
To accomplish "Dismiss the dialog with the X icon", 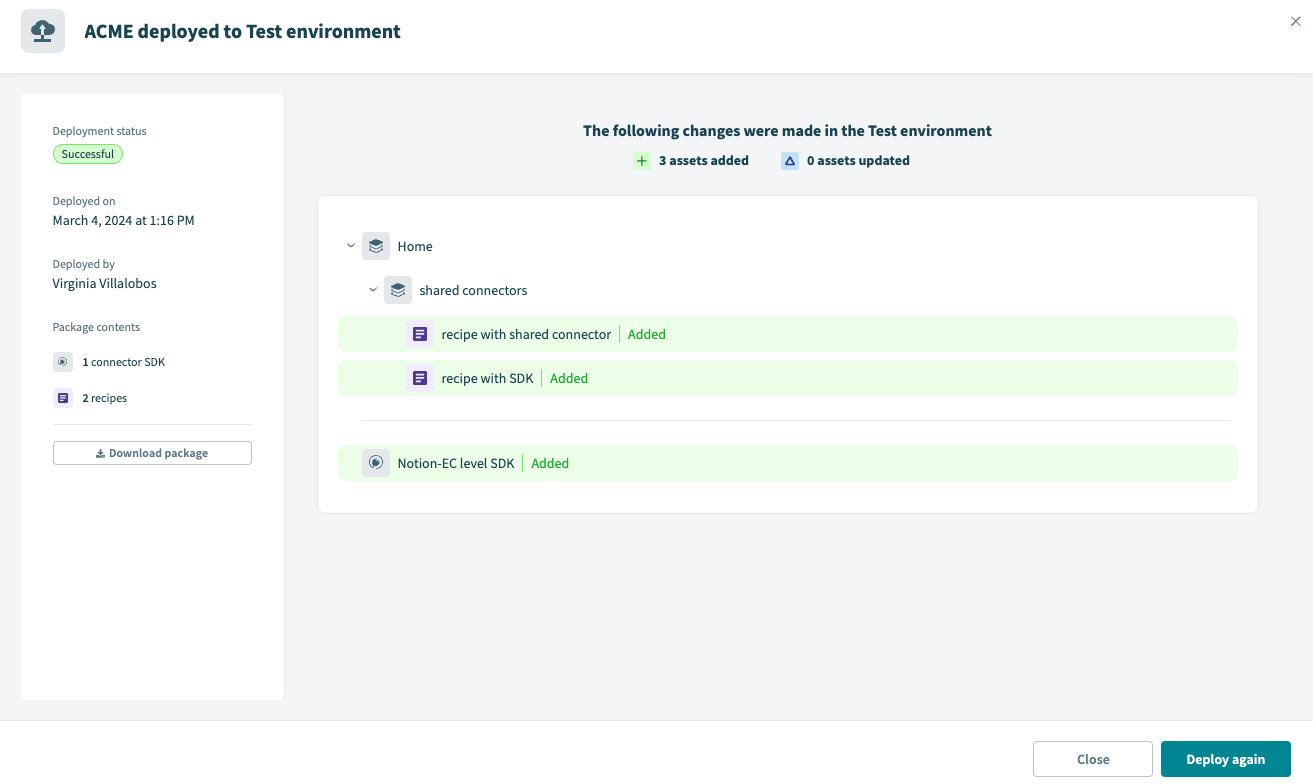I will [1296, 22].
